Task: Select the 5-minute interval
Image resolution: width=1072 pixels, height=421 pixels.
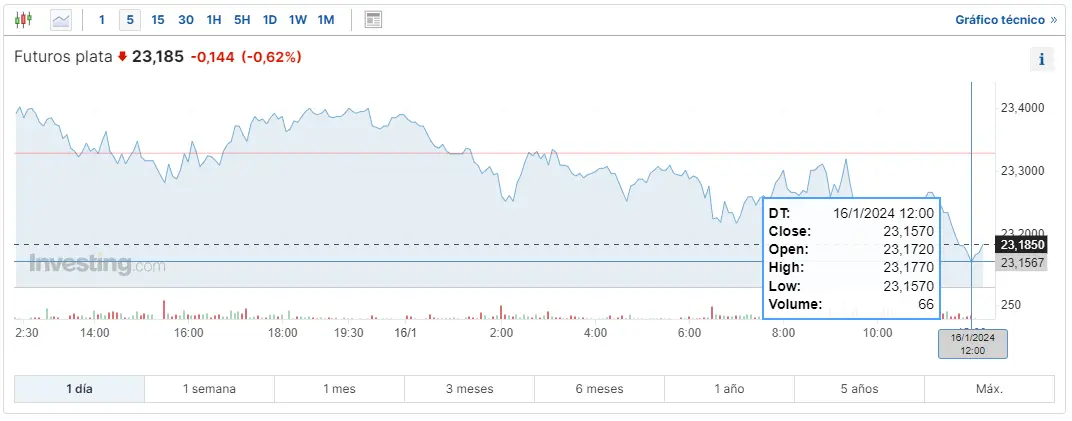Action: (x=129, y=20)
